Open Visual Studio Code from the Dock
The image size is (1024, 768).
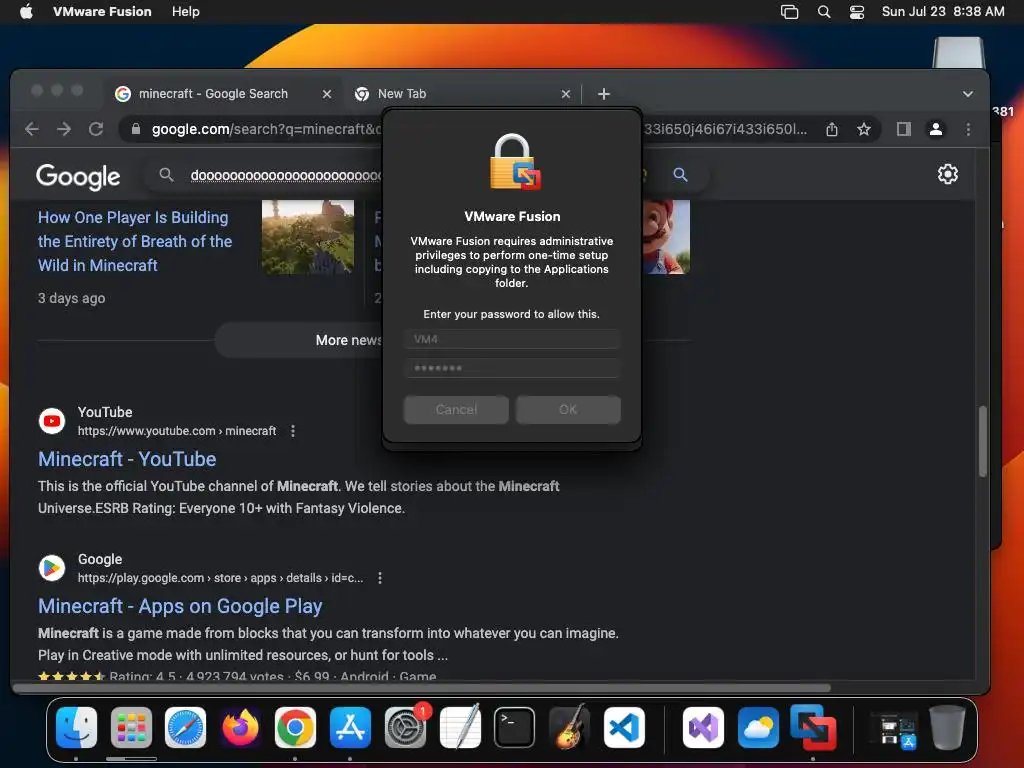(x=624, y=727)
